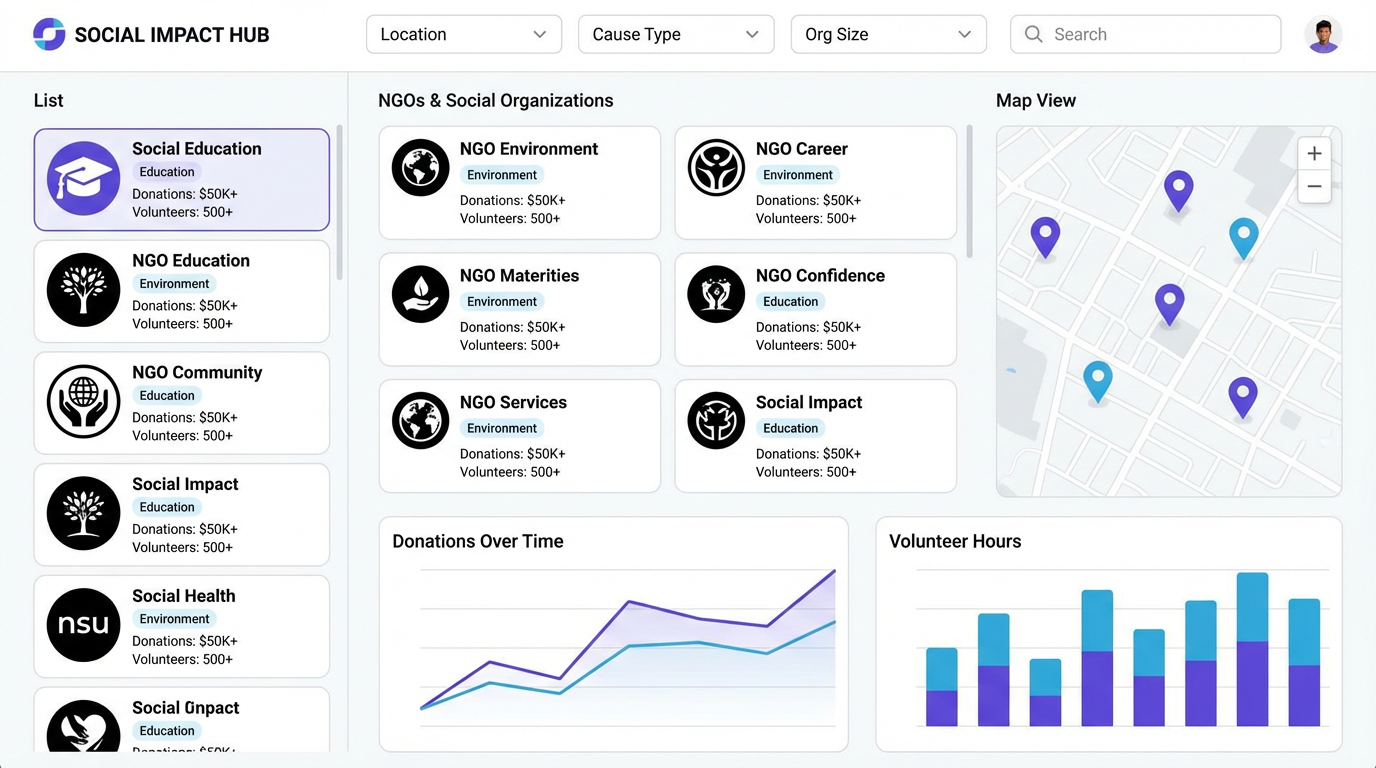Image resolution: width=1376 pixels, height=768 pixels.
Task: Click the hands holding globe icon for NGO Community
Action: click(83, 402)
